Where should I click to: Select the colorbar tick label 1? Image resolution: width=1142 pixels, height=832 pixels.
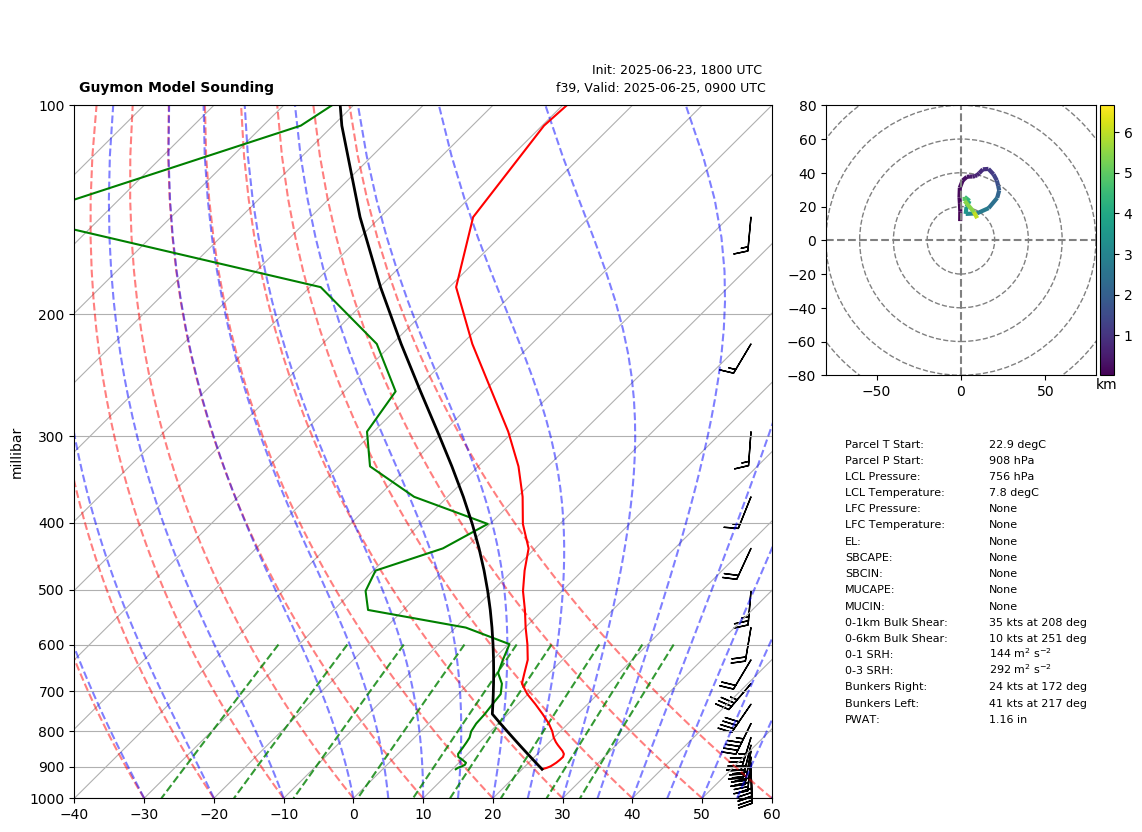point(1128,337)
